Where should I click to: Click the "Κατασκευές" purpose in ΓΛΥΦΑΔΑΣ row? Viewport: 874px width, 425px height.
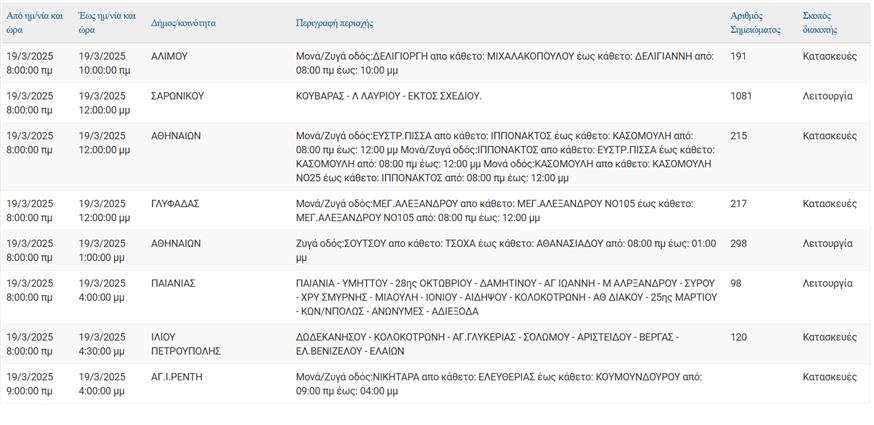(829, 204)
